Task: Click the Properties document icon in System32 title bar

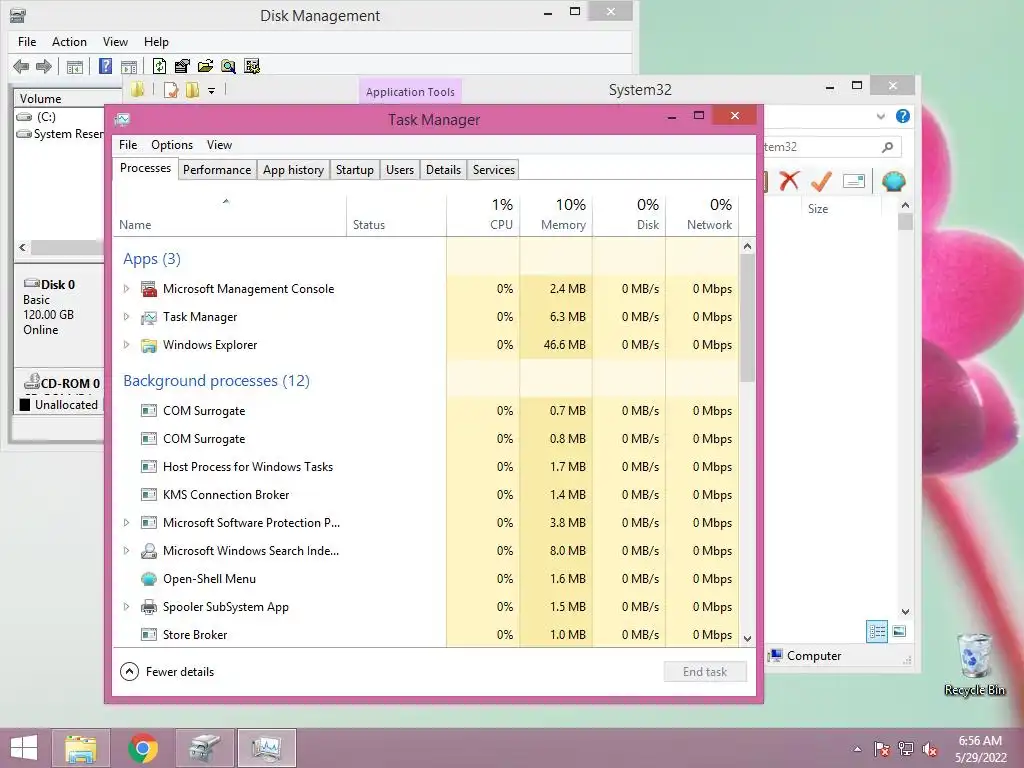Action: pos(171,90)
